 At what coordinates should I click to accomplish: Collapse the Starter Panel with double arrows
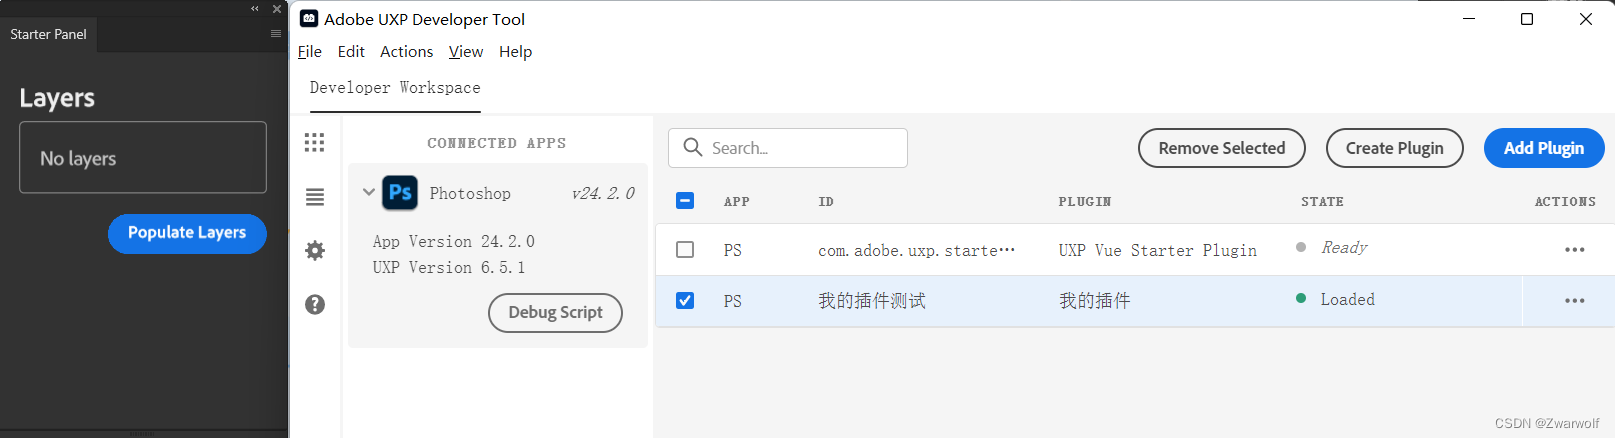click(x=255, y=8)
